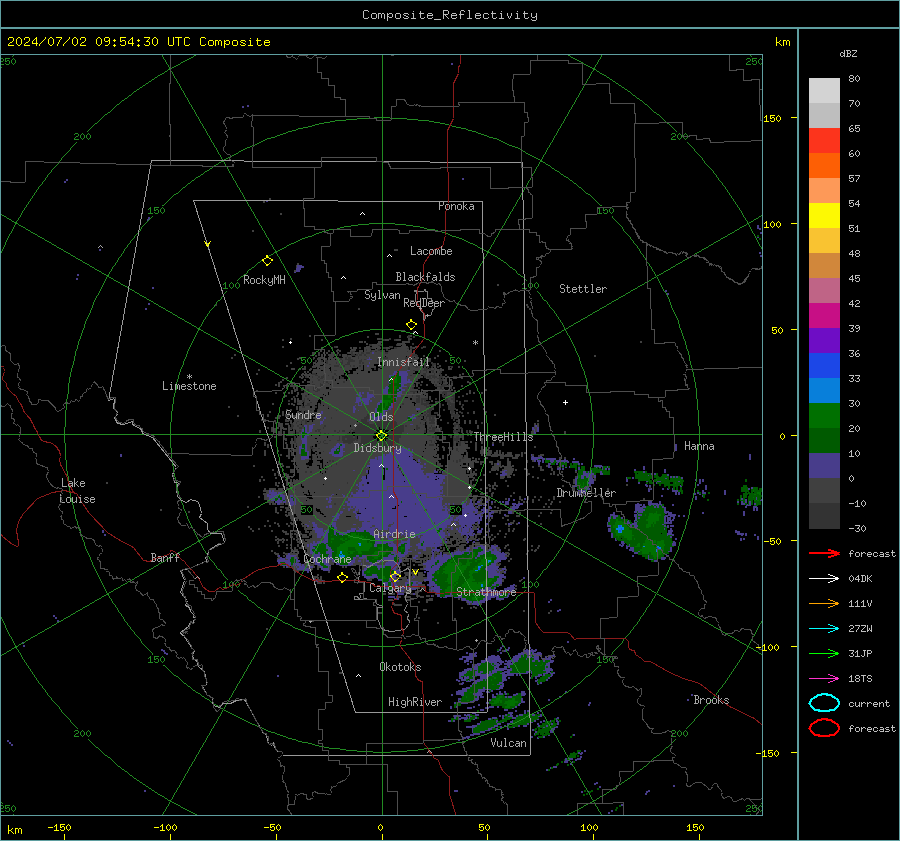Click the Lake Louise label
900x841 pixels.
point(77,491)
